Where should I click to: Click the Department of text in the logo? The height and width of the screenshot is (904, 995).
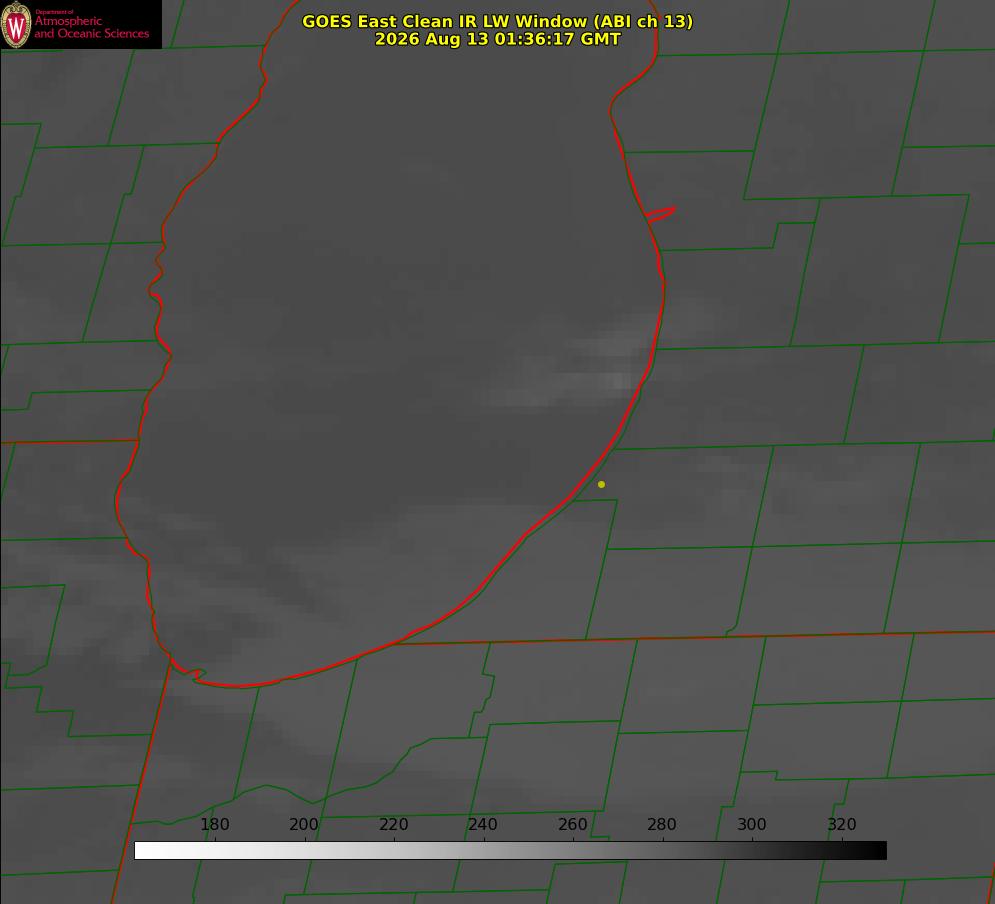55,11
